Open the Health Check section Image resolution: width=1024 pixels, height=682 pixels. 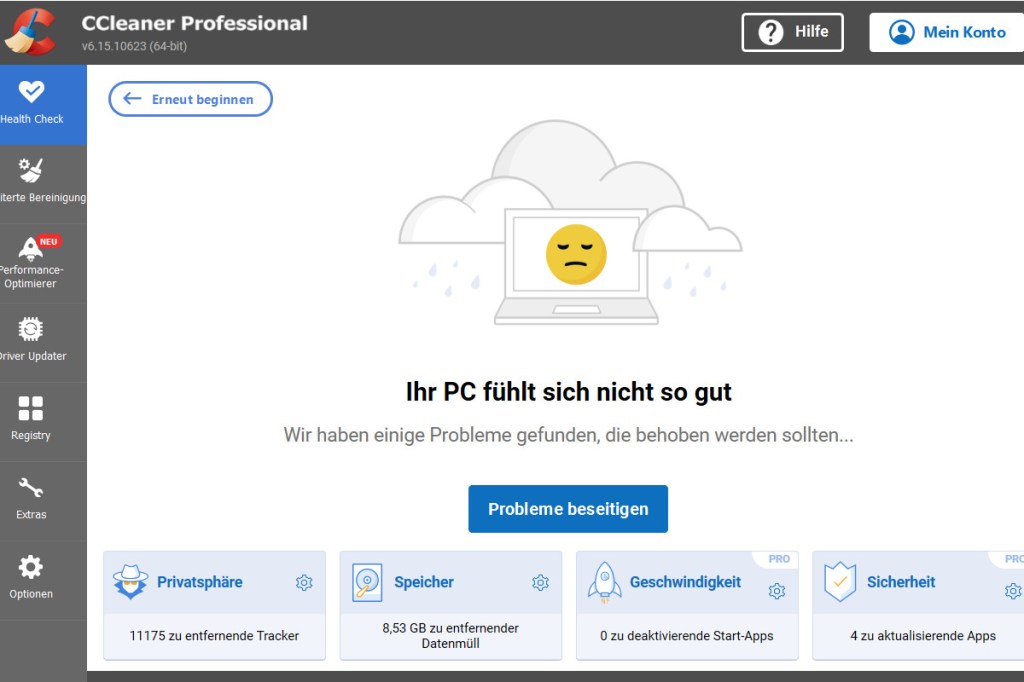click(43, 105)
